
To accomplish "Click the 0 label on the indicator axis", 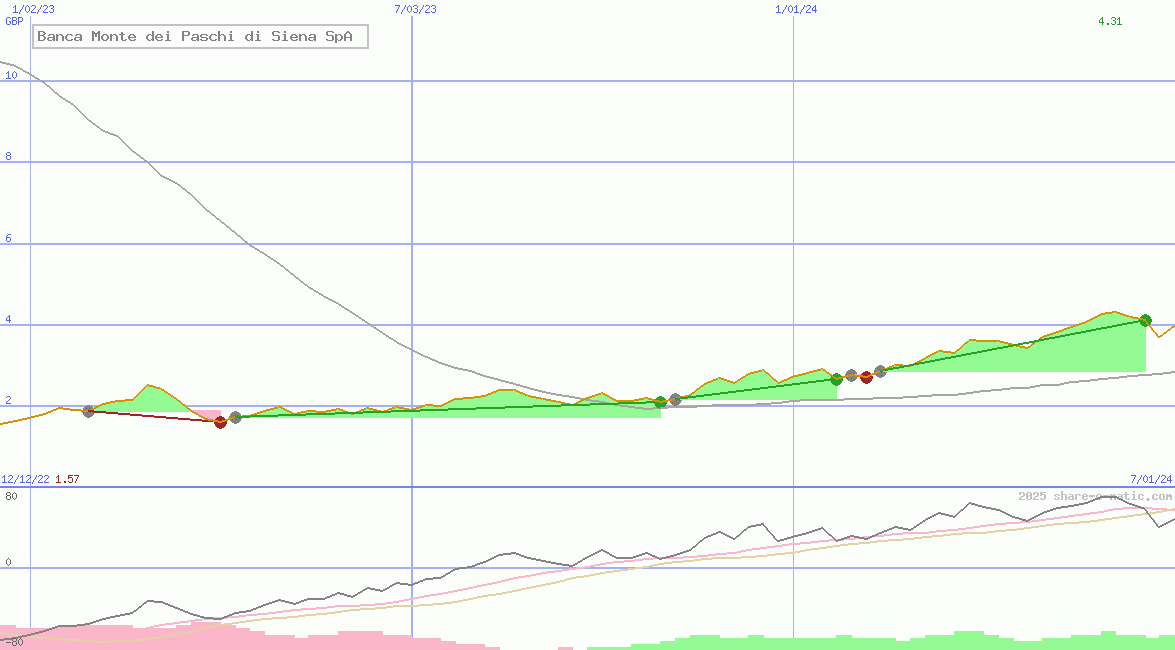I will click(x=8, y=563).
